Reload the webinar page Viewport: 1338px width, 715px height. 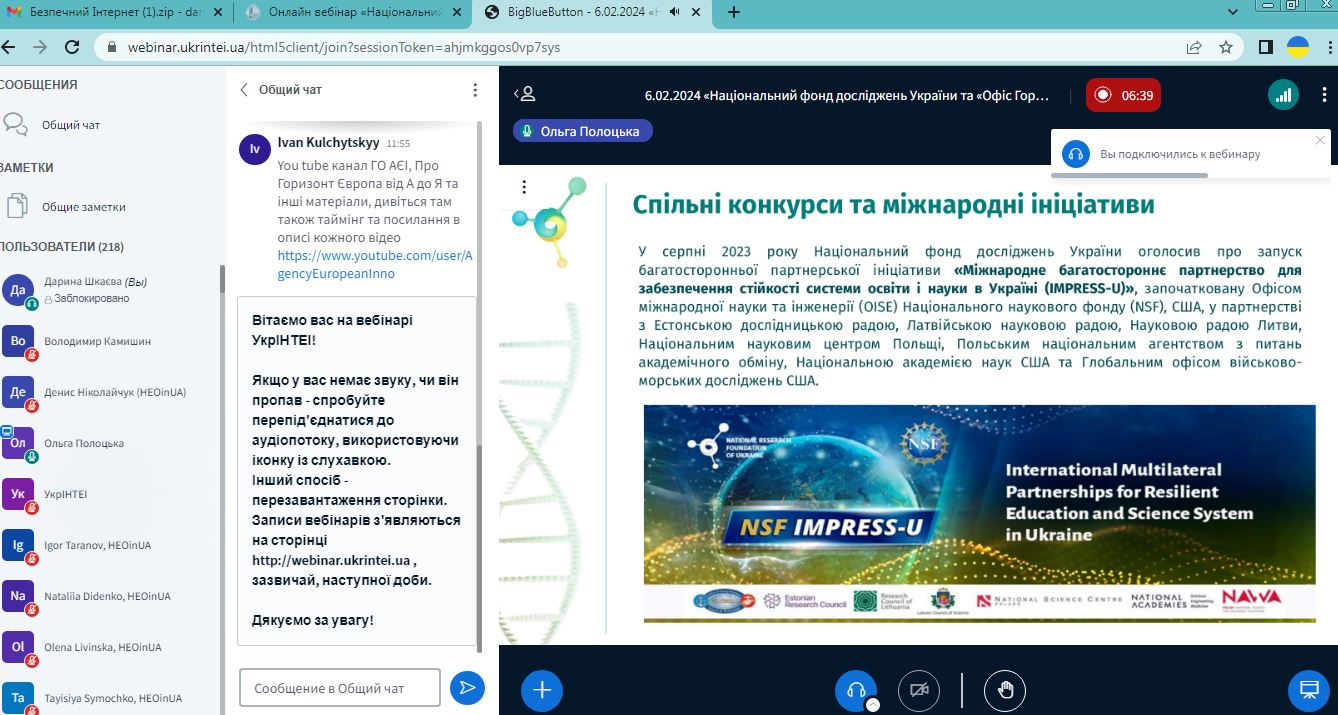(72, 47)
